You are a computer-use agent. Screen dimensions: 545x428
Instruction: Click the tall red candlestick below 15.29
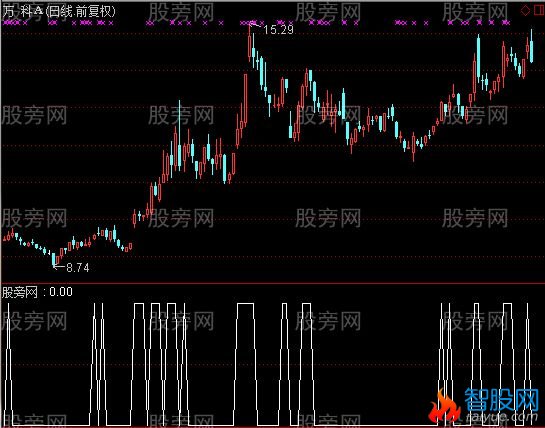(x=250, y=43)
